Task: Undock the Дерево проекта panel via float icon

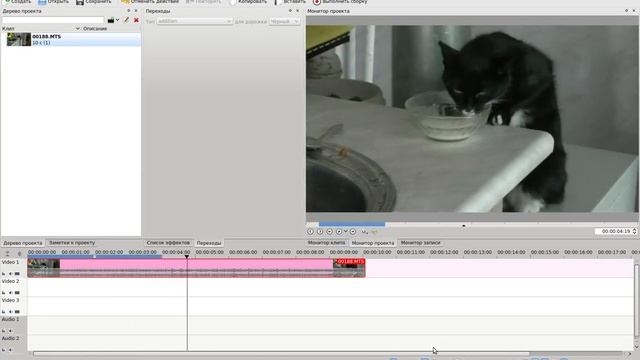Action: pyautogui.click(x=129, y=11)
